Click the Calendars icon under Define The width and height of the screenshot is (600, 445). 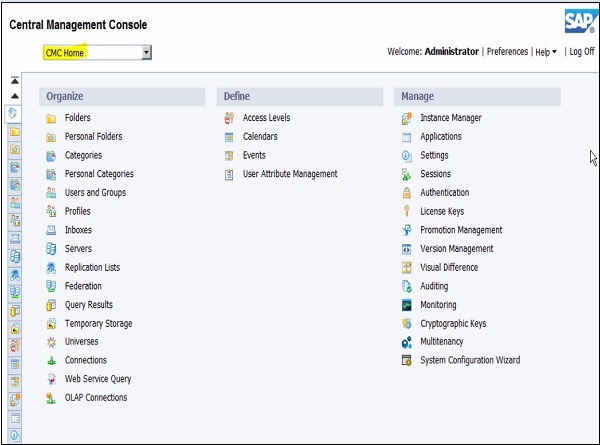point(229,137)
